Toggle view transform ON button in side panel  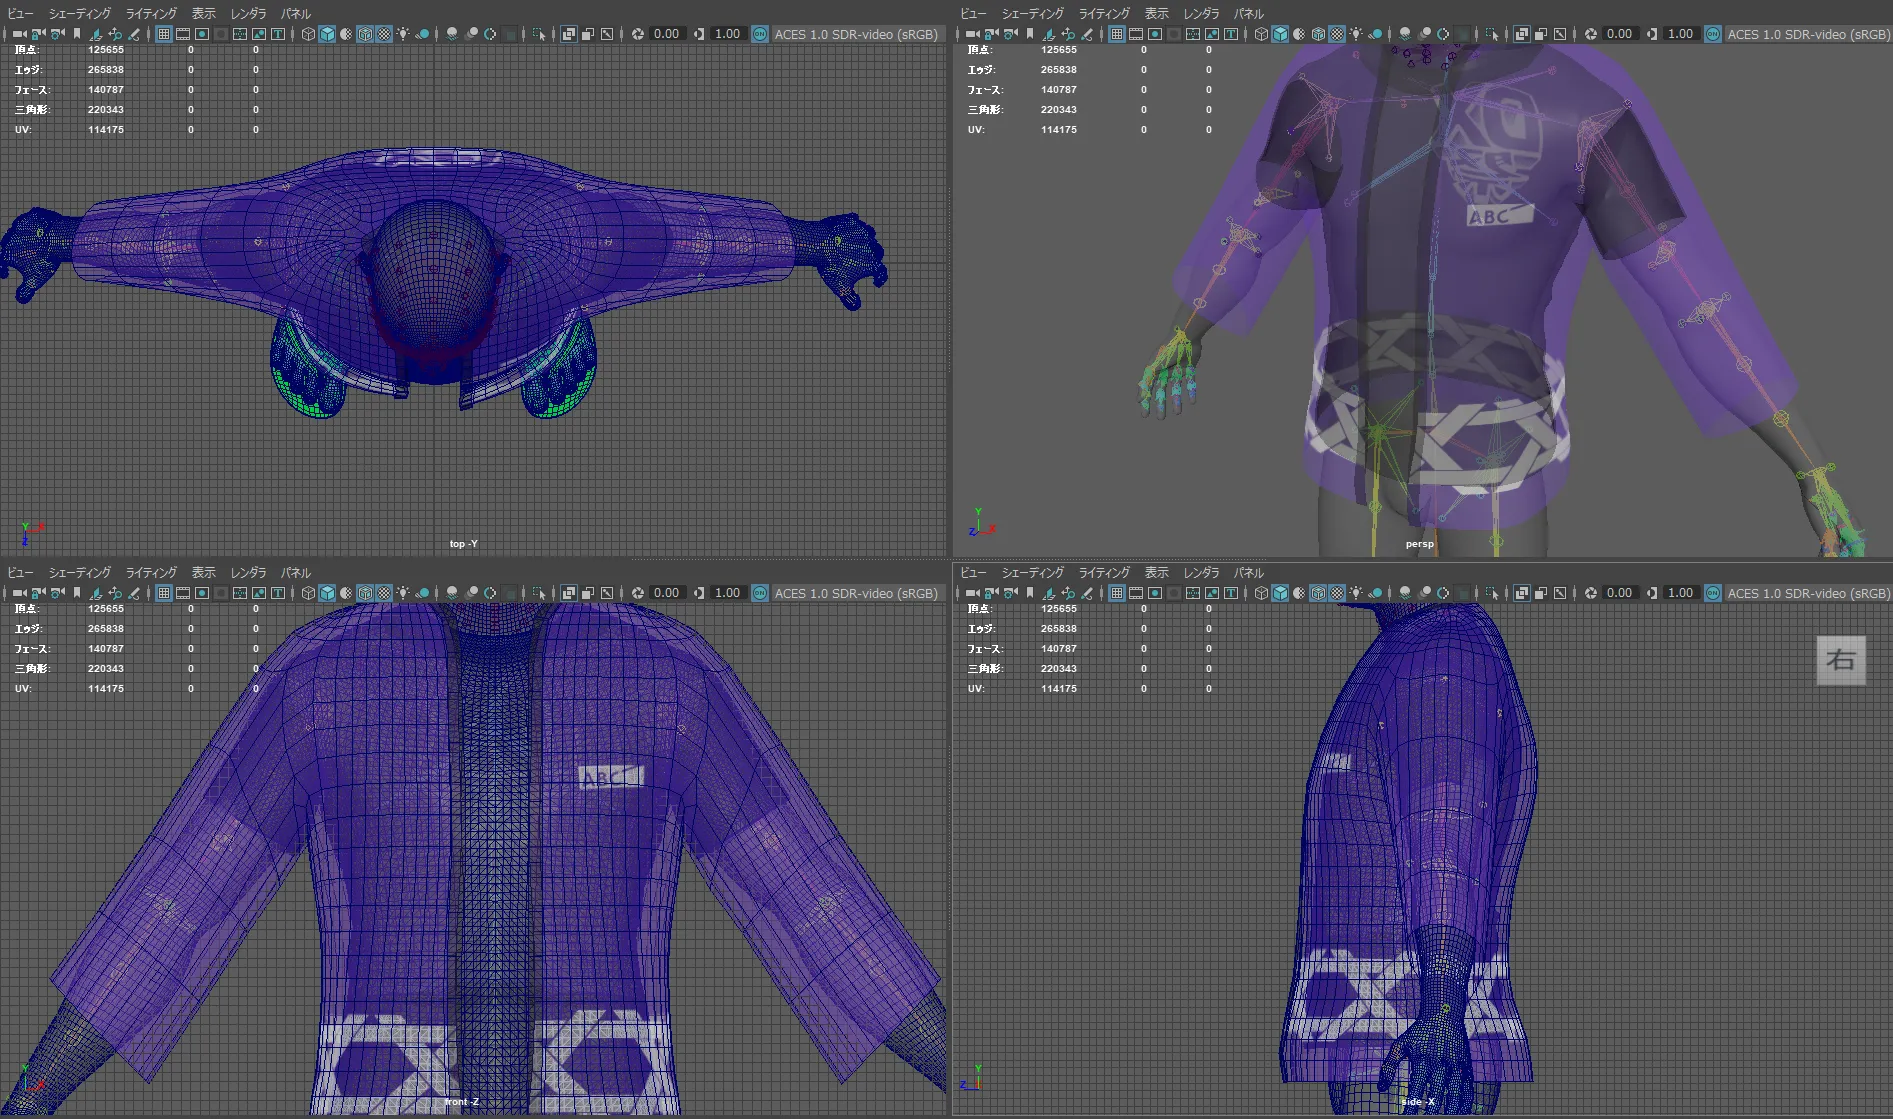1713,593
